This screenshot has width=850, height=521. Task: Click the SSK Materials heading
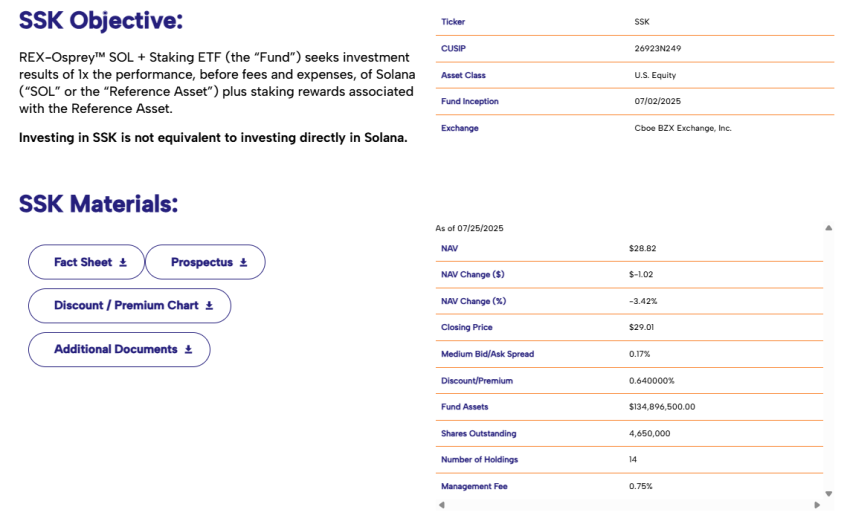98,204
